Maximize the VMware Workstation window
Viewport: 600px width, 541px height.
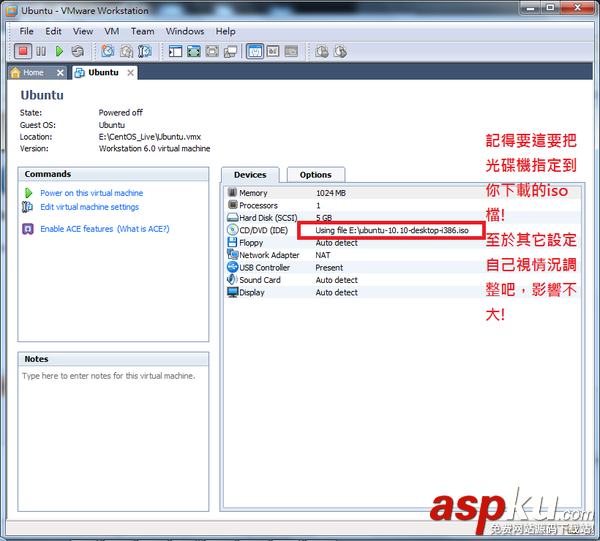pyautogui.click(x=550, y=8)
